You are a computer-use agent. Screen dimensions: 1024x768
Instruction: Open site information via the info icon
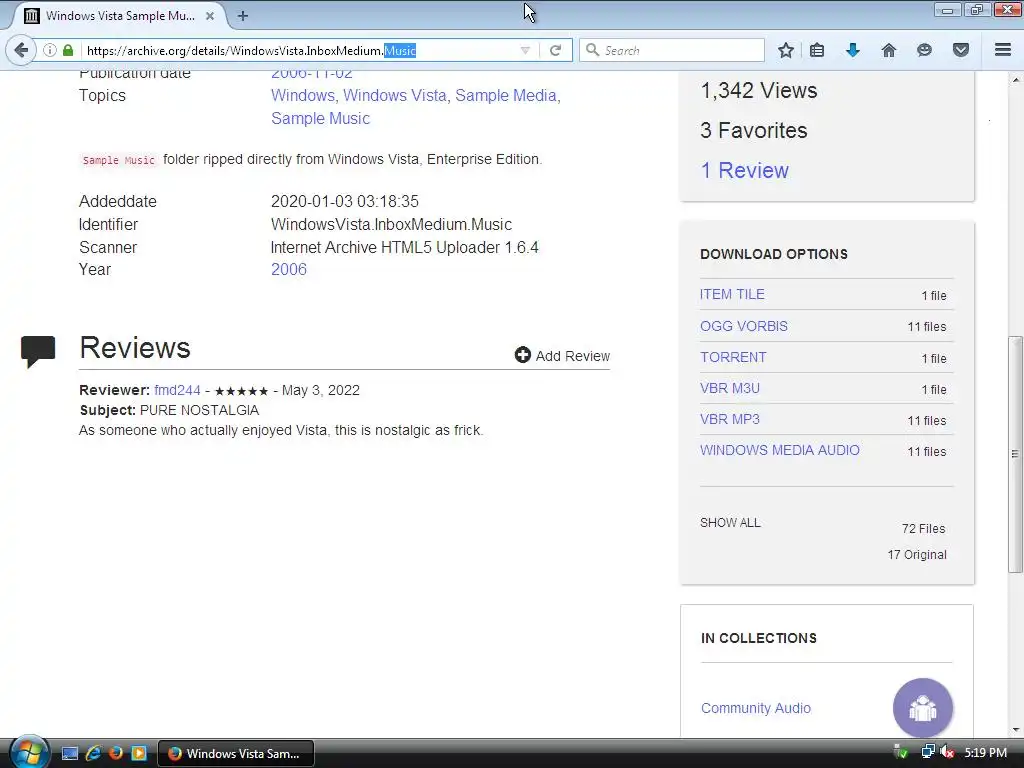(50, 50)
